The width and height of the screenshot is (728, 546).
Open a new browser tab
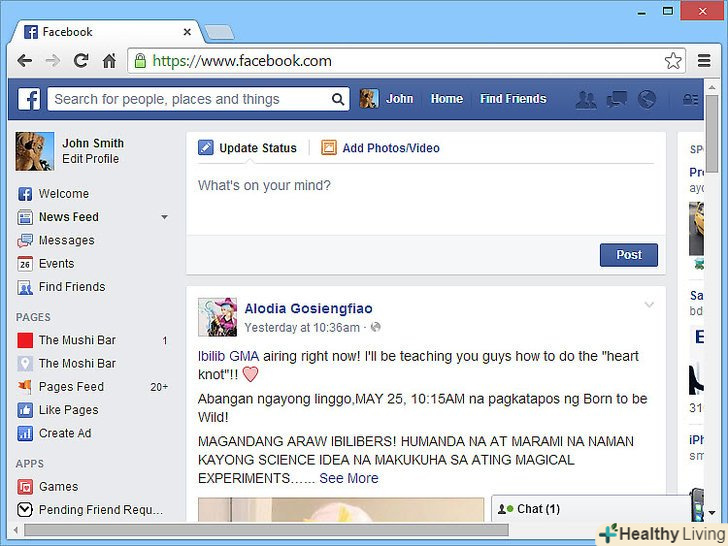point(219,32)
